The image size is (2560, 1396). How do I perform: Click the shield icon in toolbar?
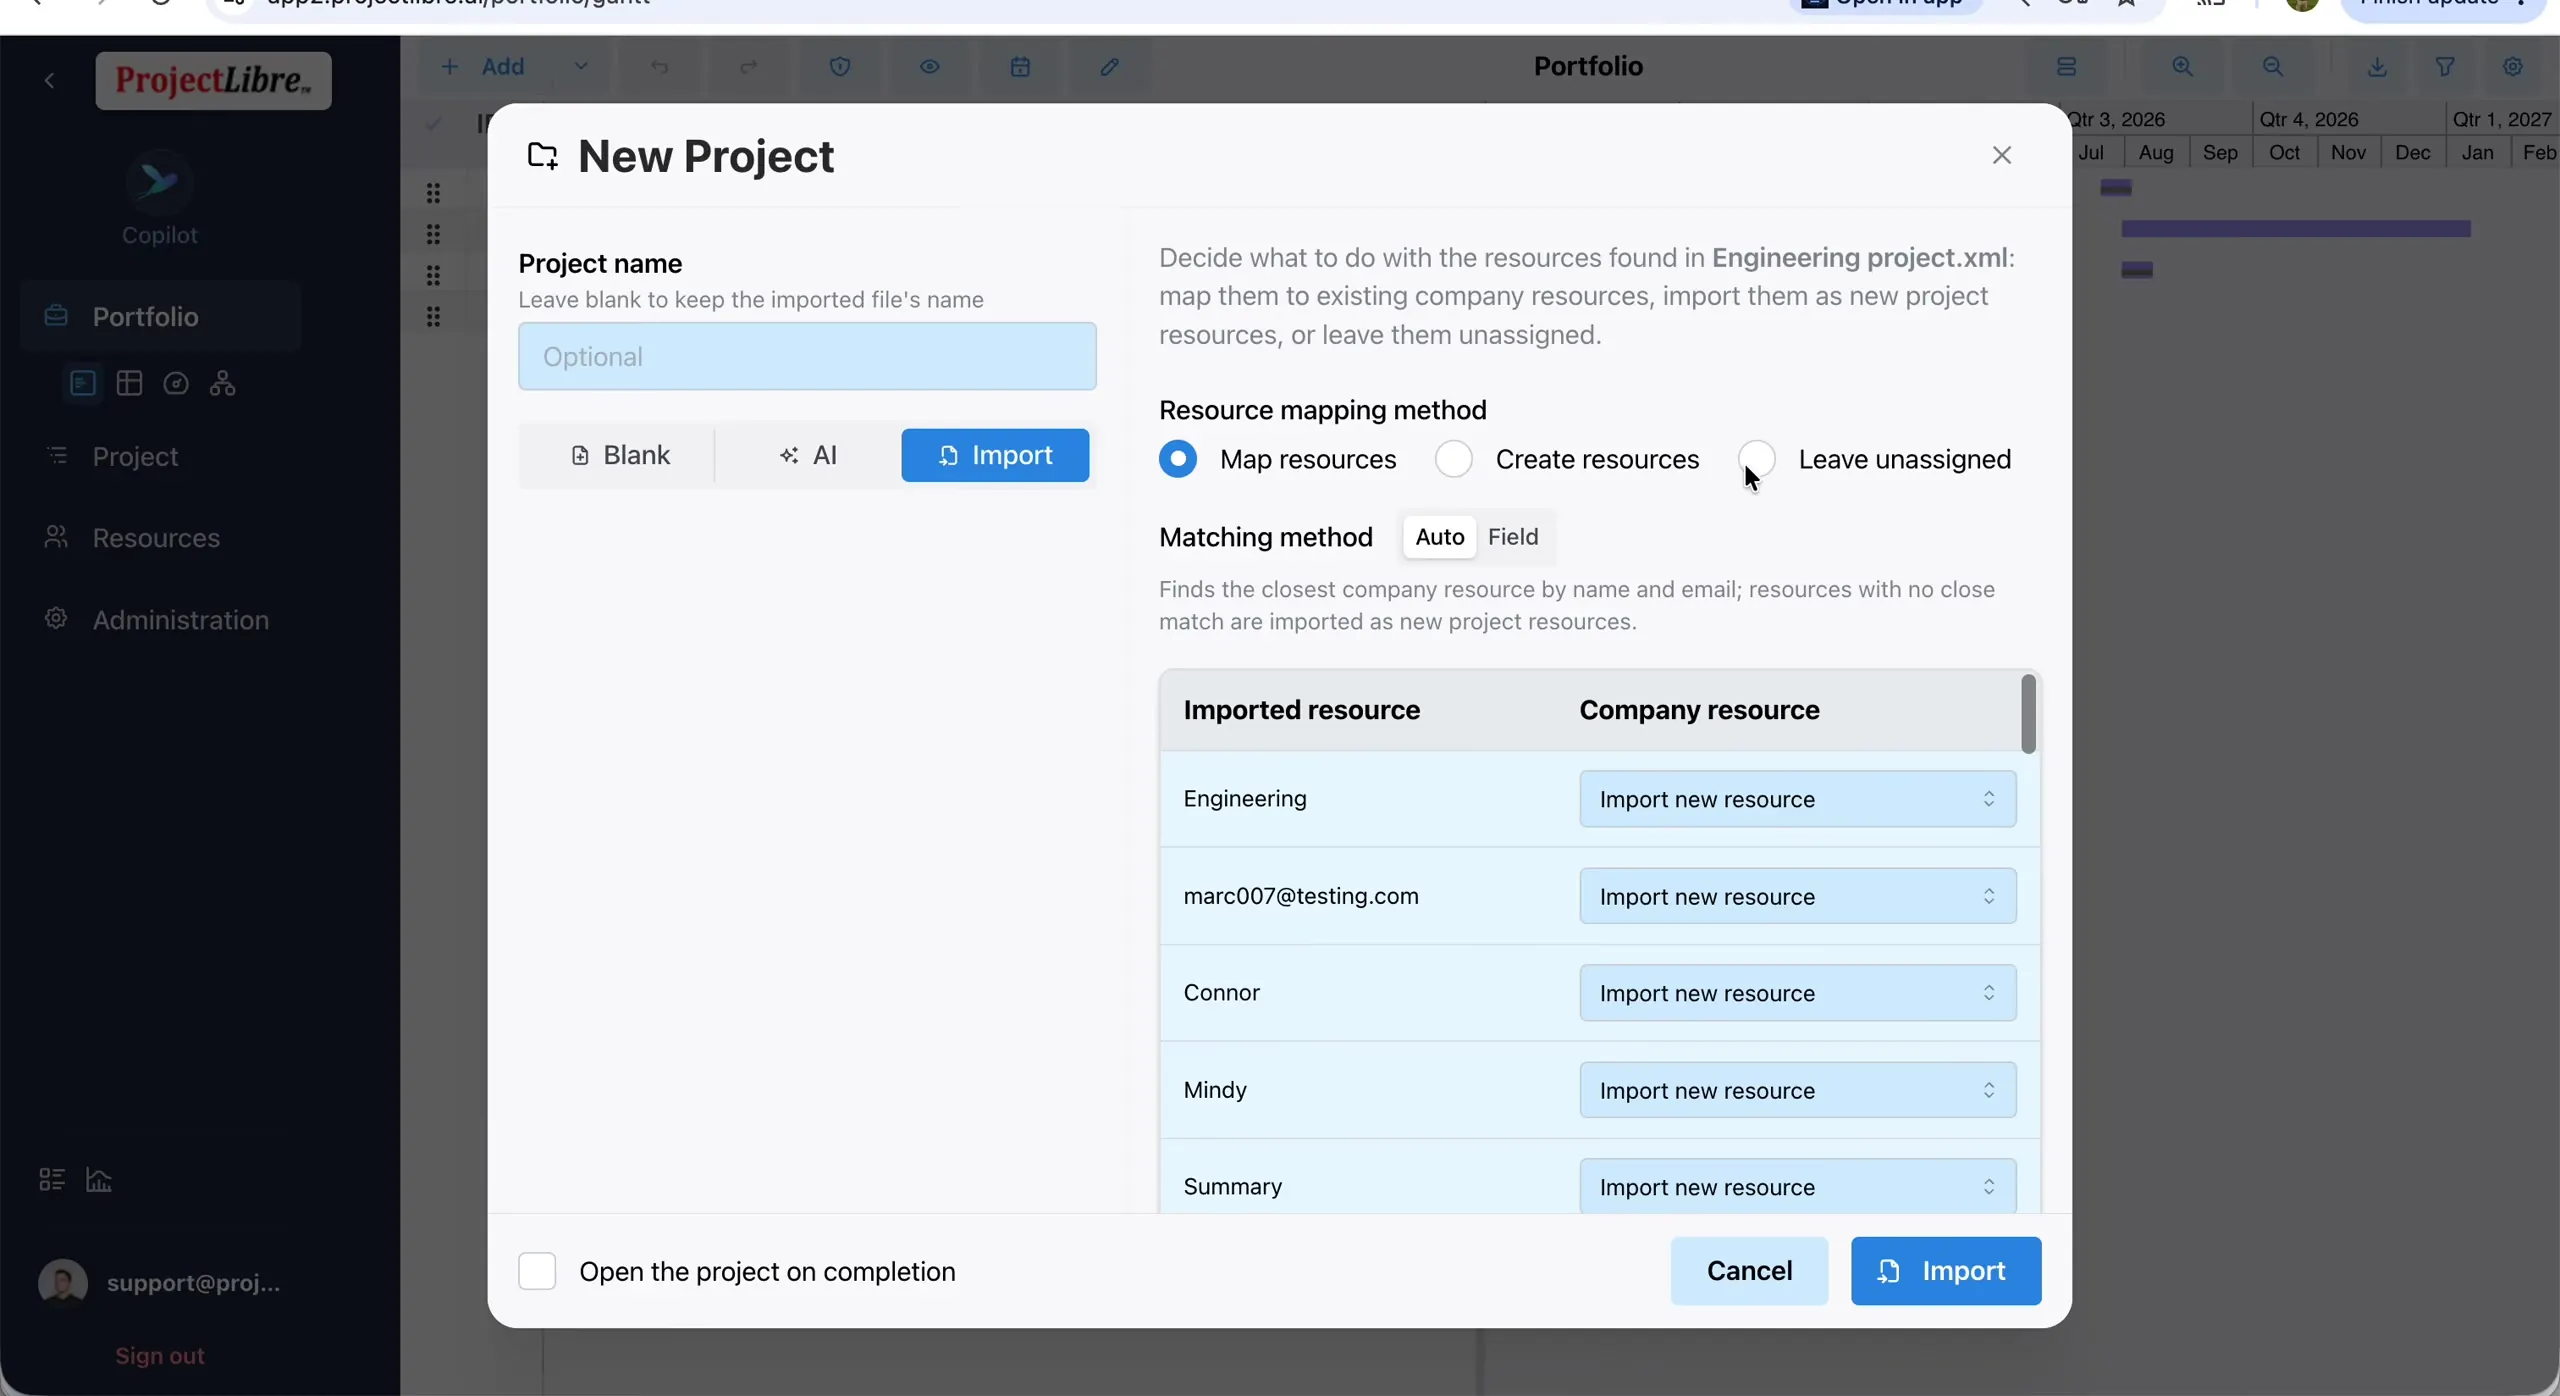point(840,67)
